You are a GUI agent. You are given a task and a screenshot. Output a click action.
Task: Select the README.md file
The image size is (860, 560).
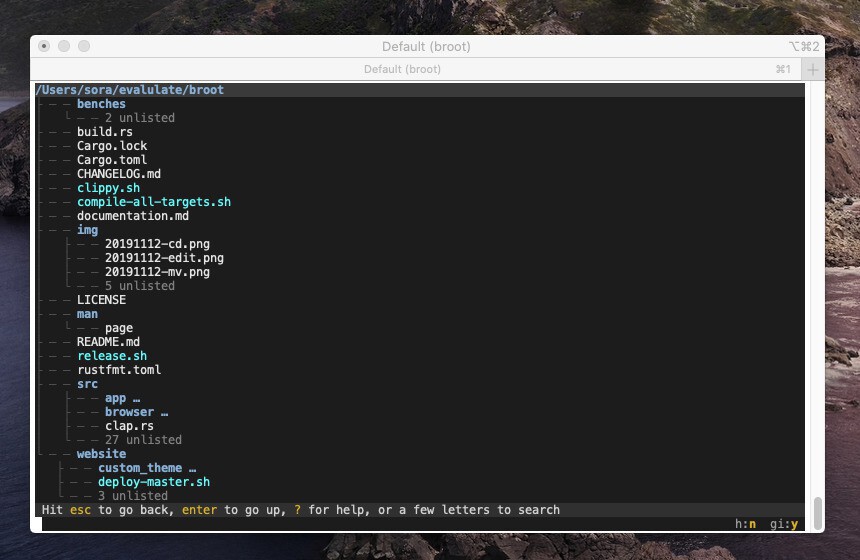coord(108,342)
